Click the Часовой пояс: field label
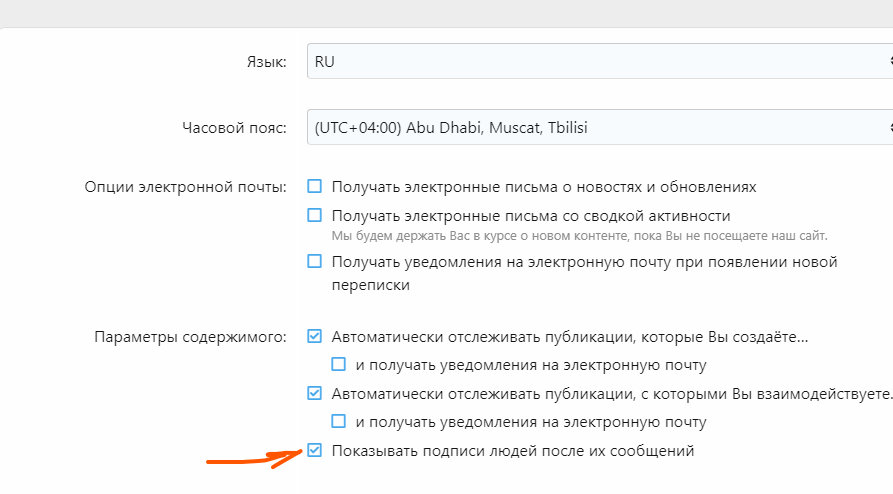 (x=234, y=128)
